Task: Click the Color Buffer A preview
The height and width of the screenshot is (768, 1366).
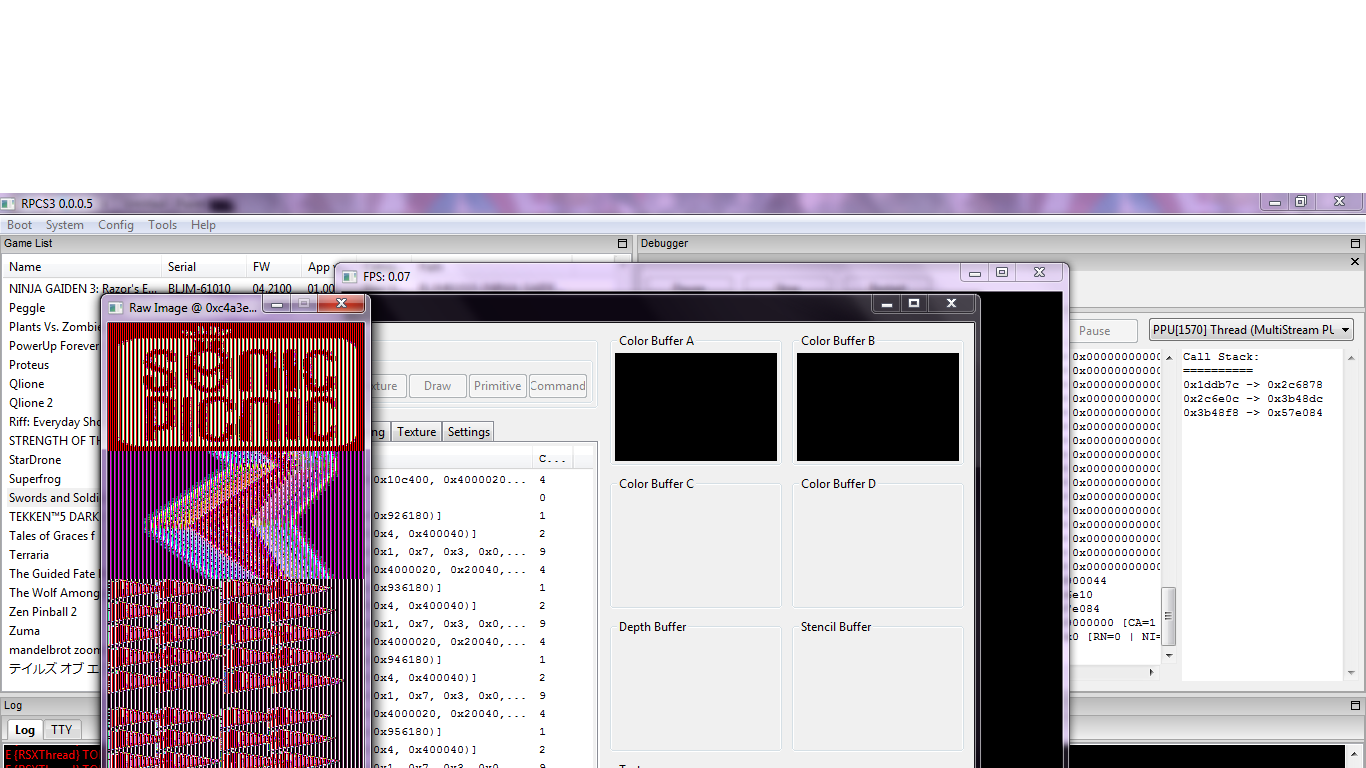Action: pos(696,407)
